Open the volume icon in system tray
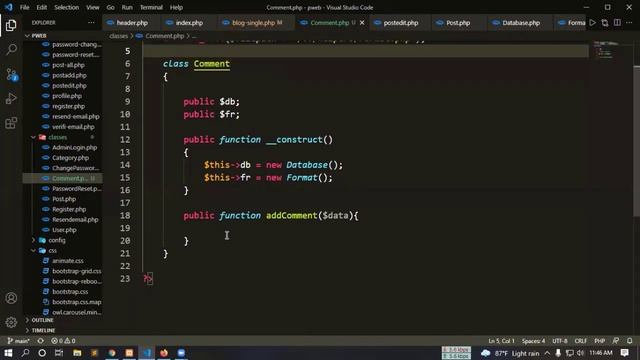The image size is (640, 360). [x=580, y=353]
